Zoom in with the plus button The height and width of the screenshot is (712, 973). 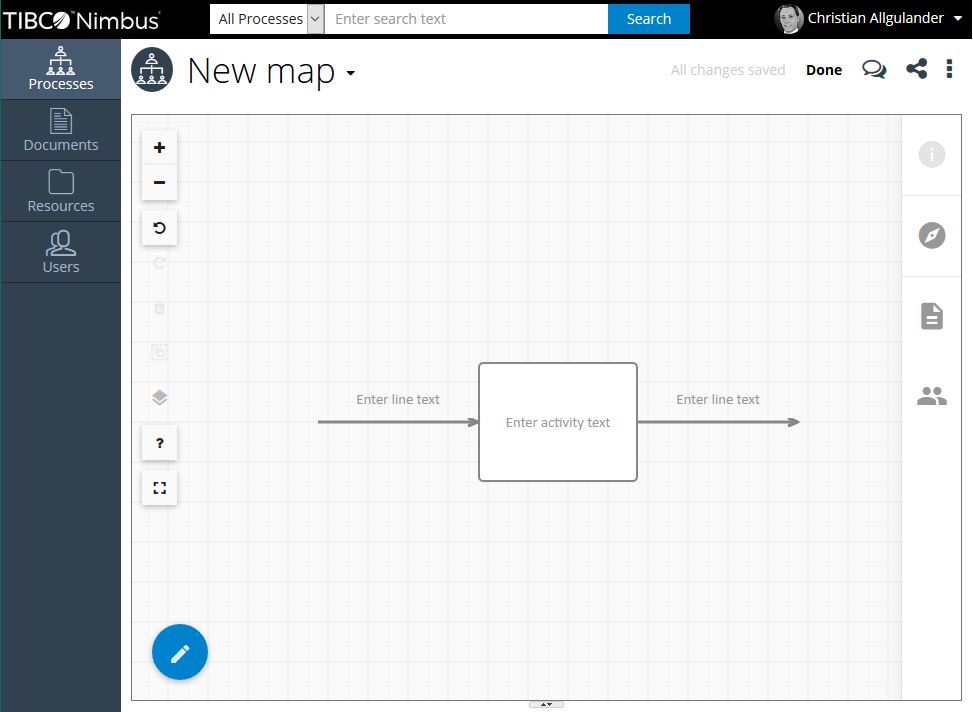tap(159, 148)
